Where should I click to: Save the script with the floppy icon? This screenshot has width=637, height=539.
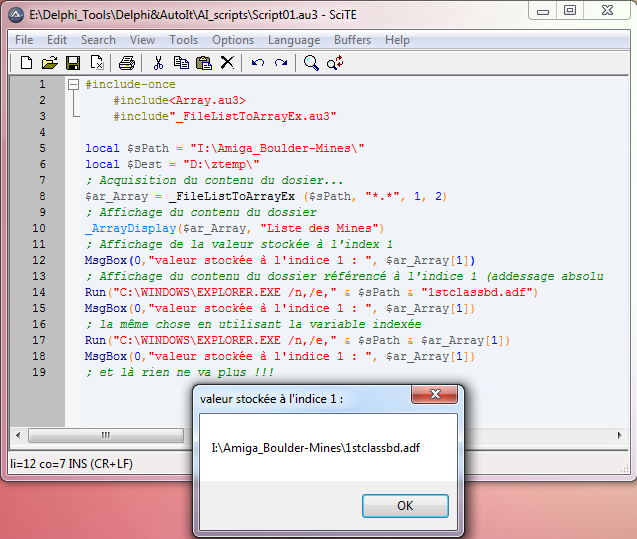click(x=73, y=63)
